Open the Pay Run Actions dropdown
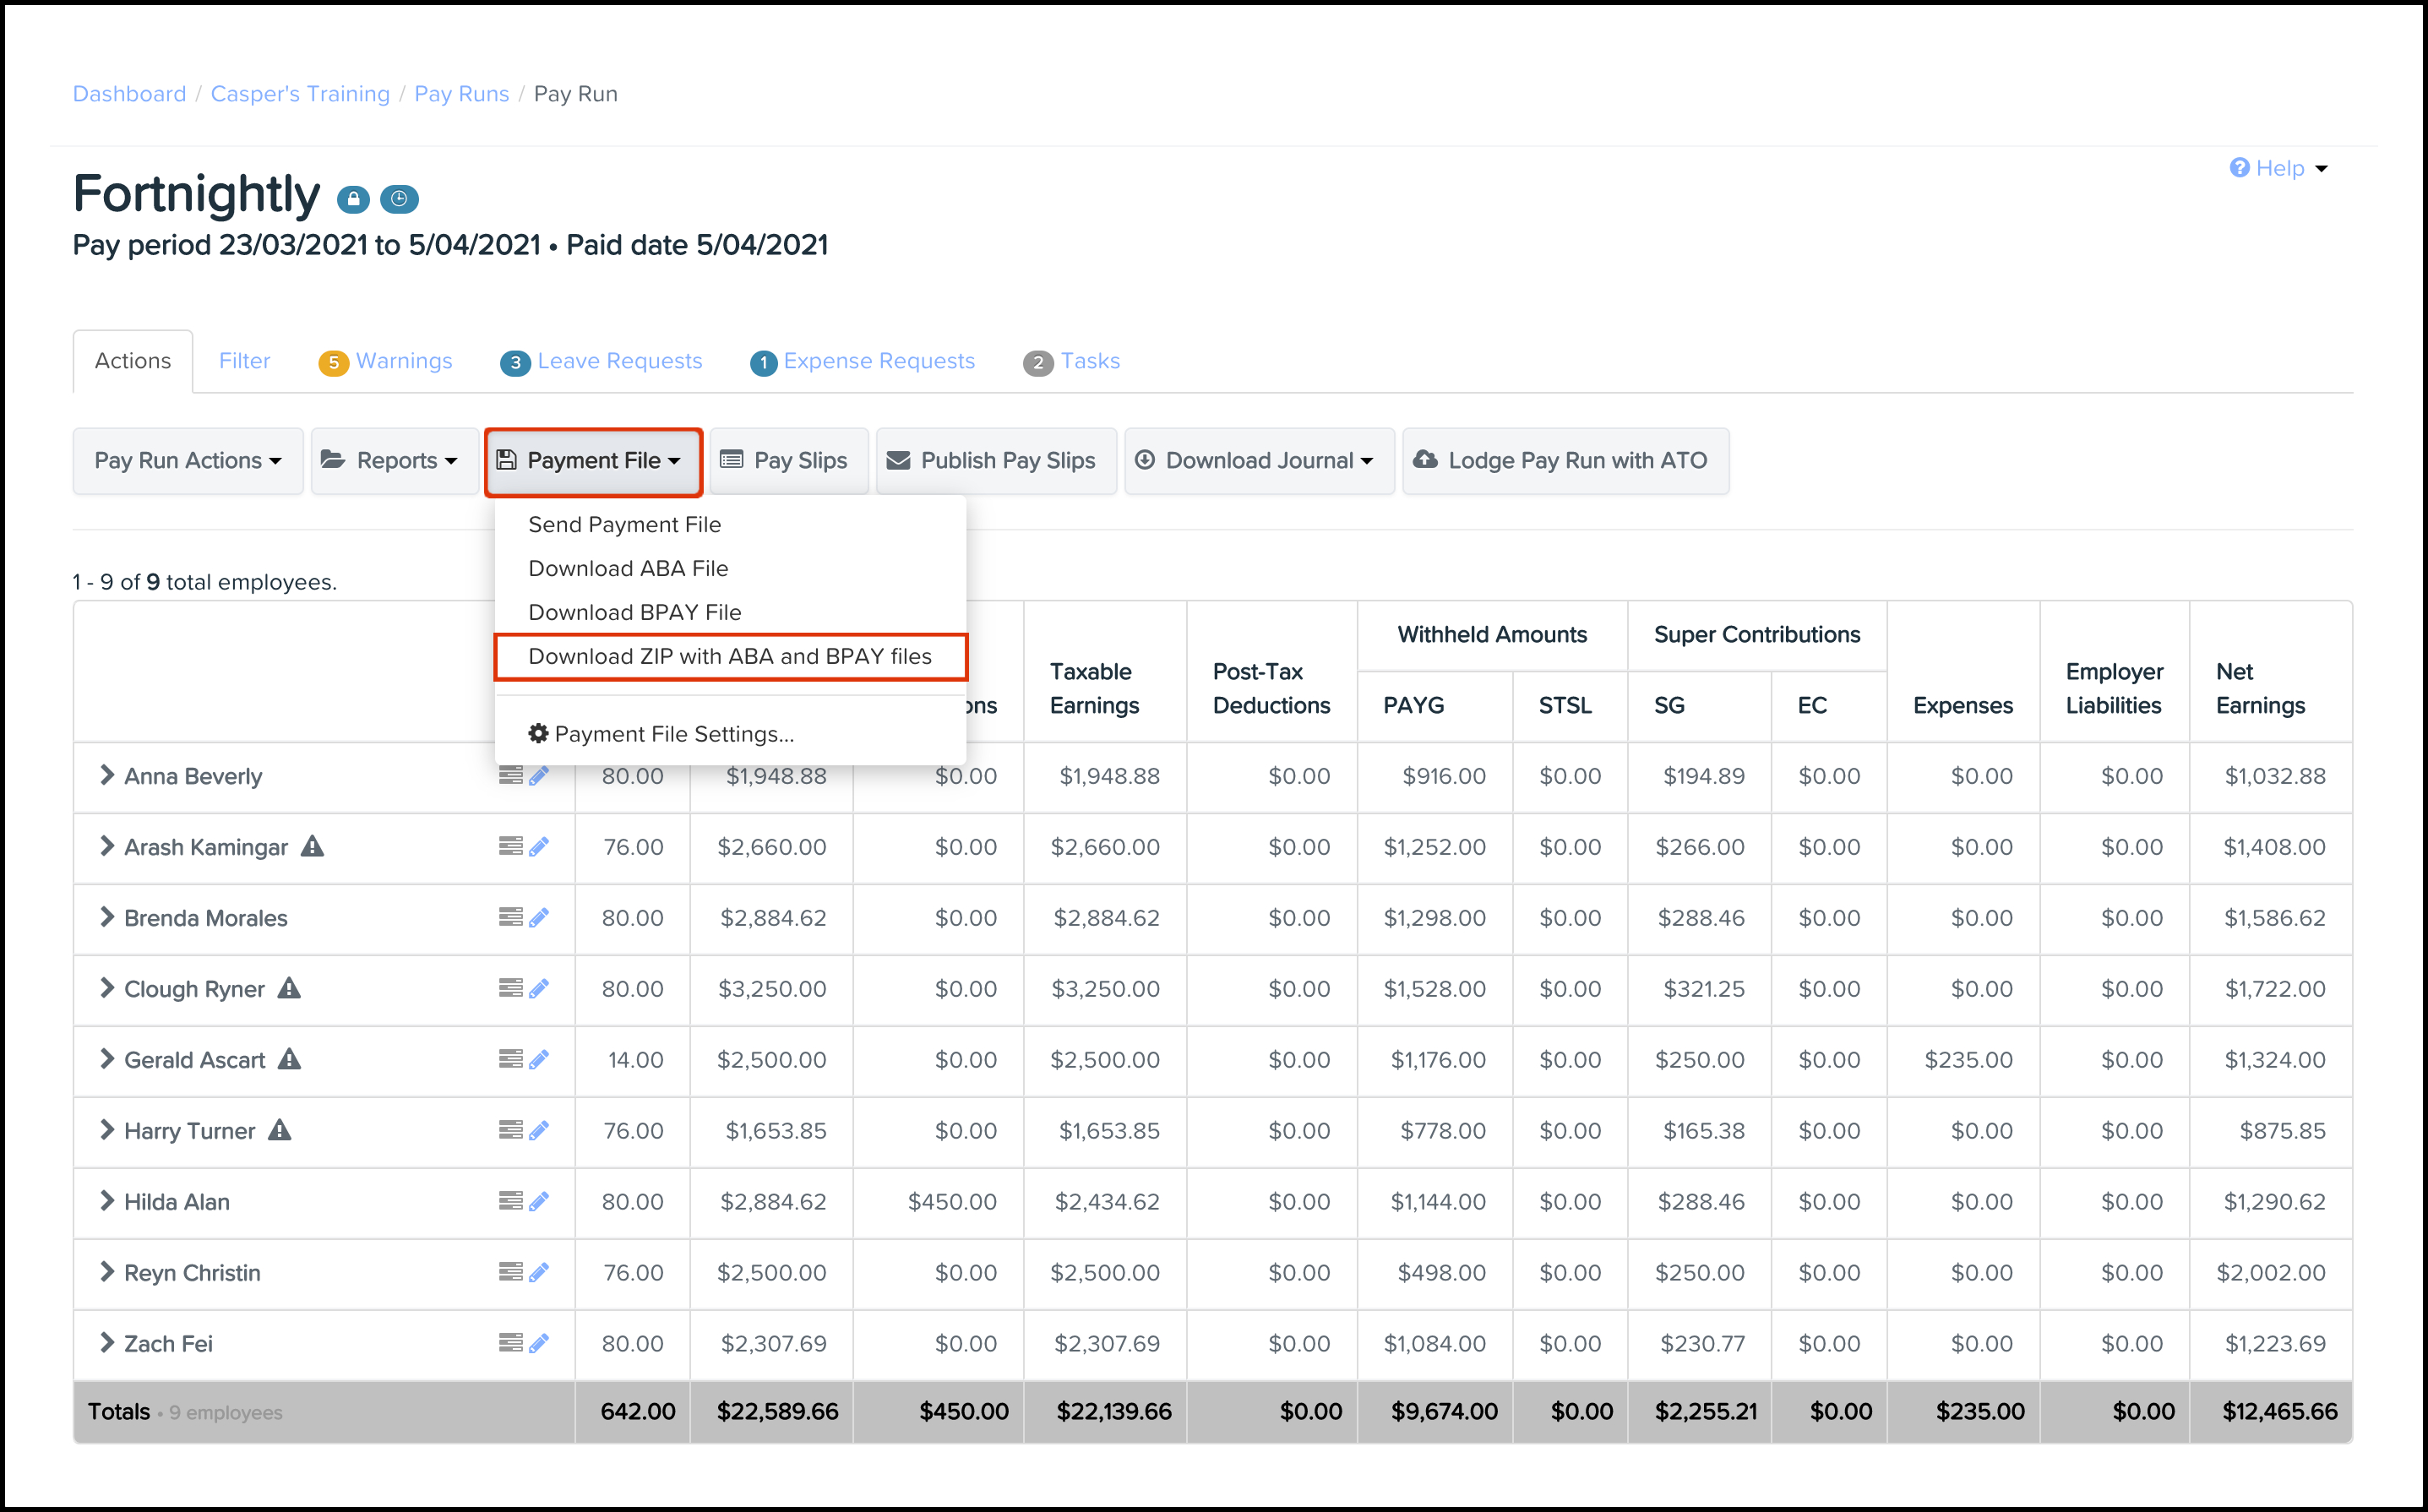Image resolution: width=2428 pixels, height=1512 pixels. tap(187, 461)
